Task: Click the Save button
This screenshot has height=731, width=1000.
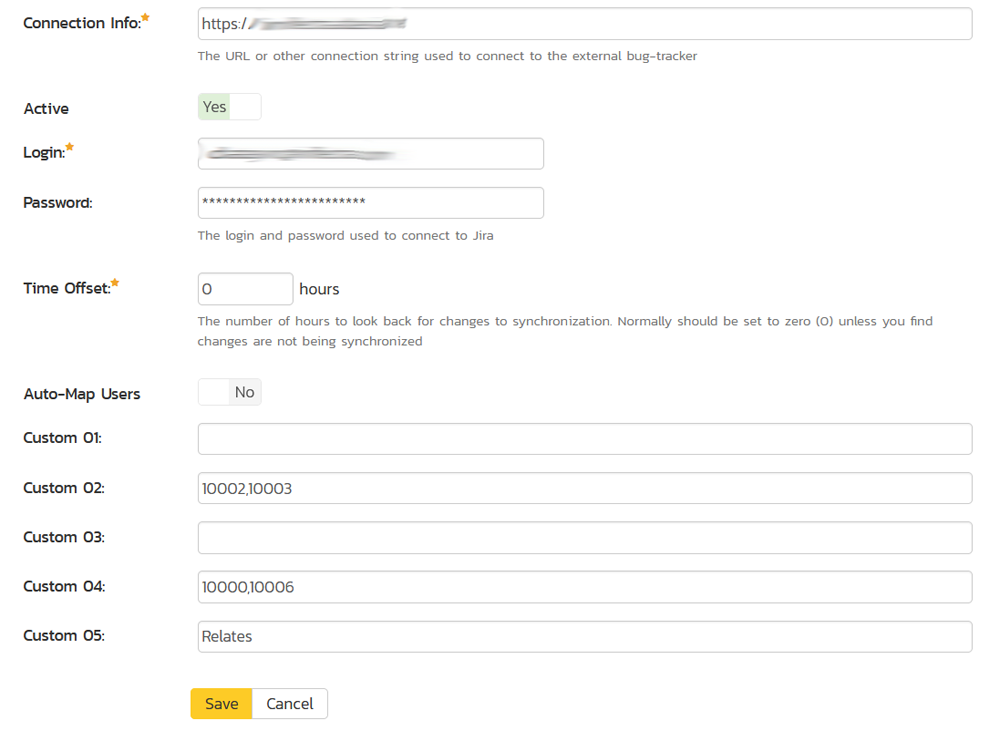Action: 220,703
